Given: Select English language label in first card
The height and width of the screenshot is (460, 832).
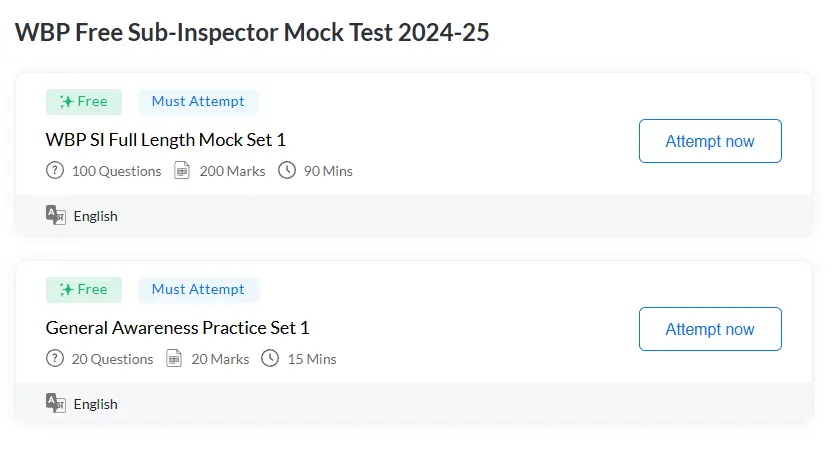Looking at the screenshot, I should [x=96, y=216].
